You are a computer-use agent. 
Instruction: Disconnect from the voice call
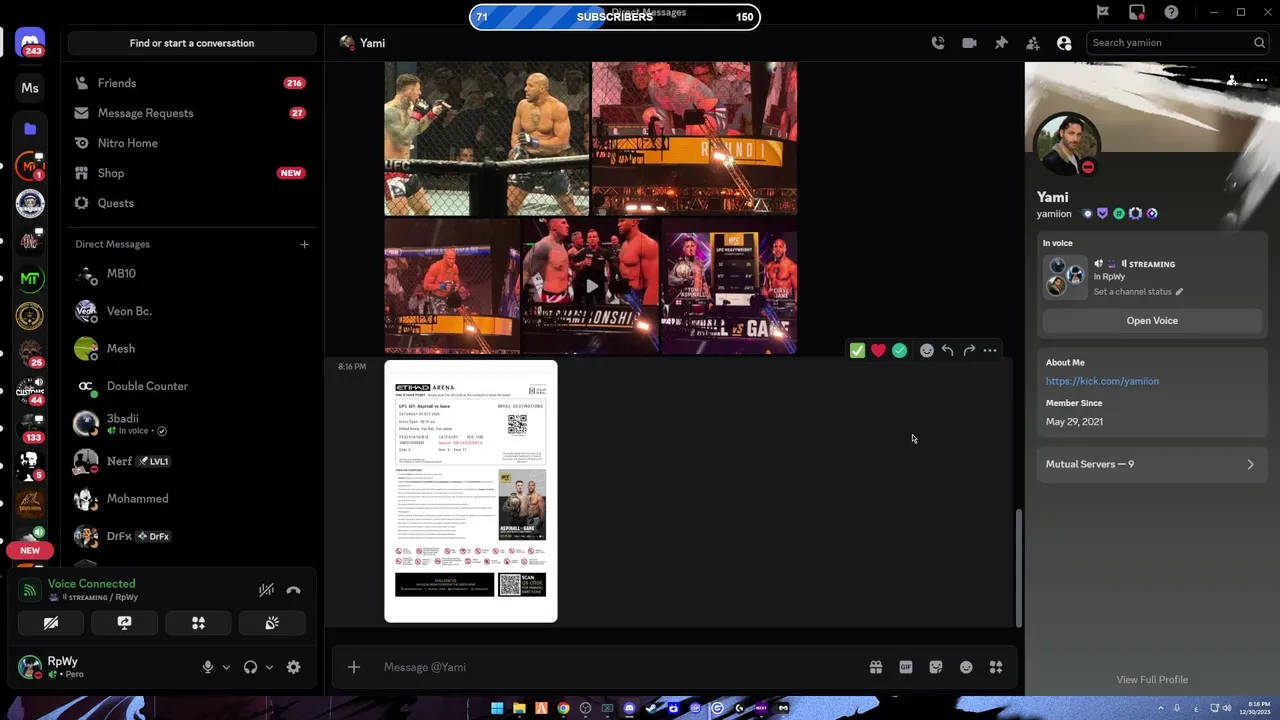click(x=293, y=590)
